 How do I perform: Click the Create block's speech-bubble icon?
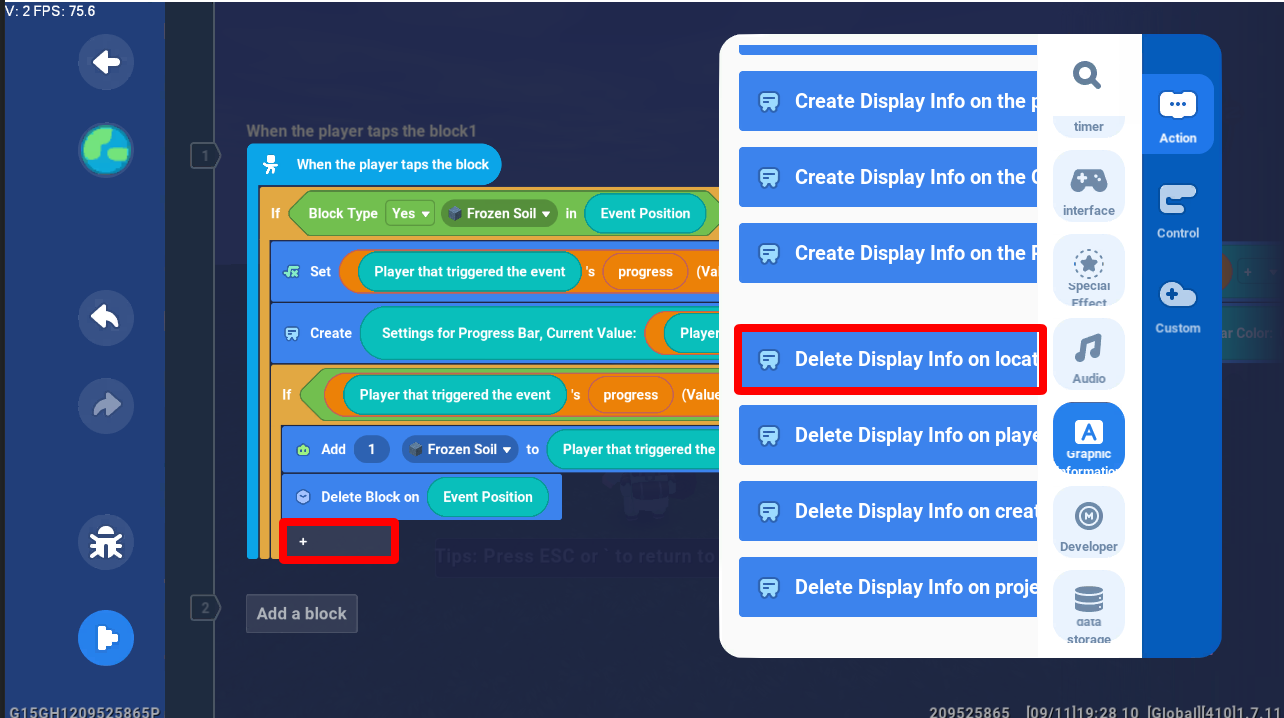(292, 333)
